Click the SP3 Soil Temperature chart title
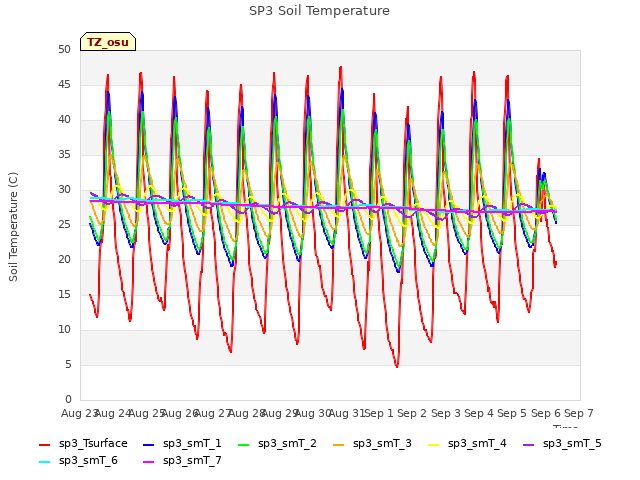640x480 pixels. (x=319, y=11)
